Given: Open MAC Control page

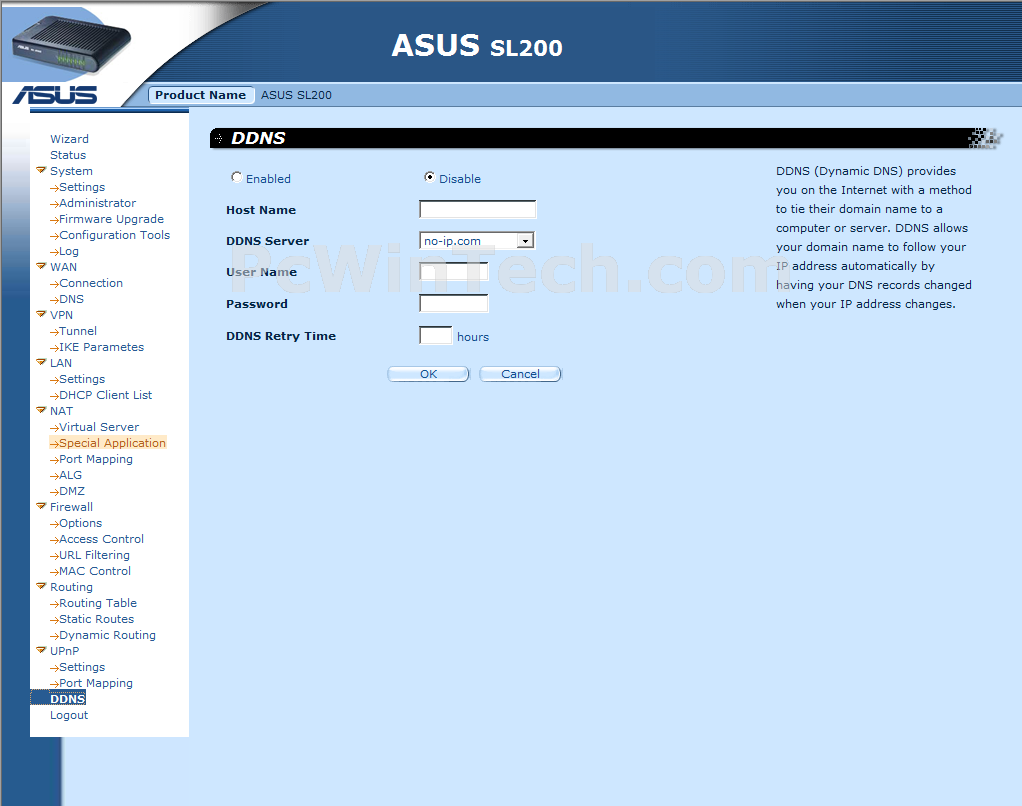Looking at the screenshot, I should (95, 571).
